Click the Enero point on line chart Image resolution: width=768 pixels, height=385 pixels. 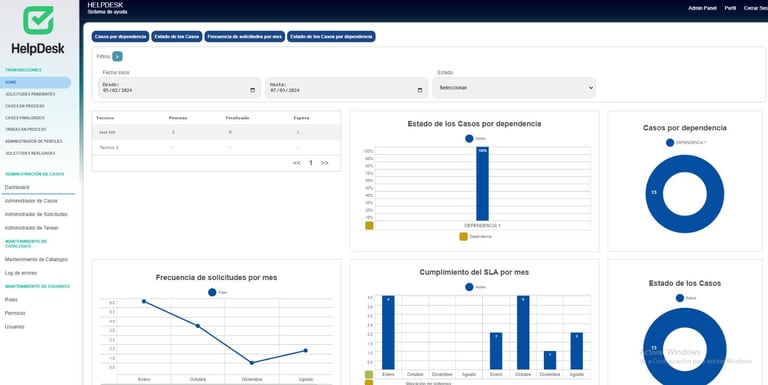[x=144, y=301]
